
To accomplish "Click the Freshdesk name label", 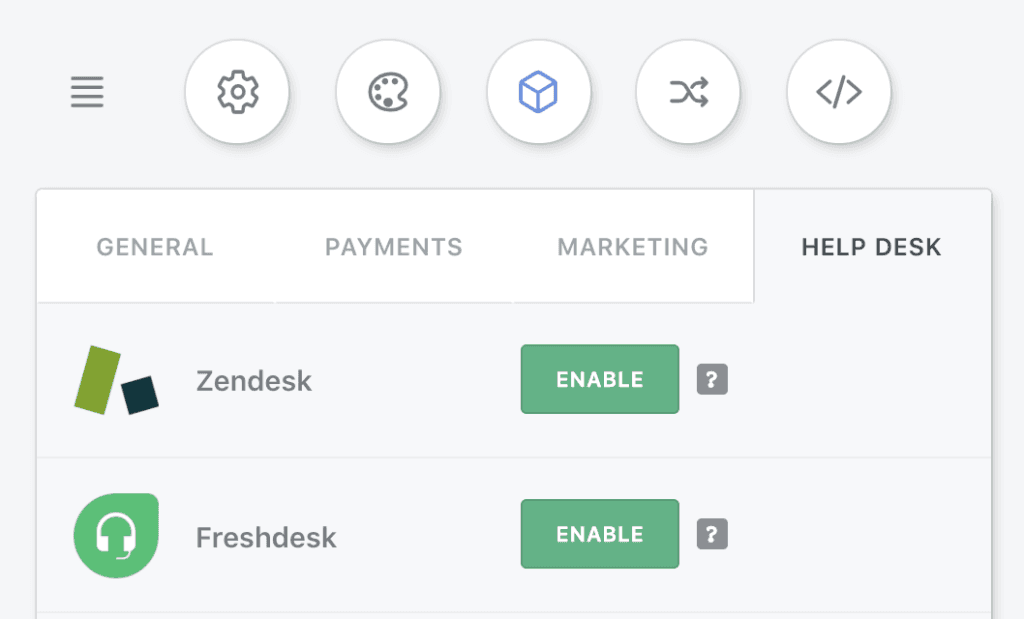I will coord(266,537).
